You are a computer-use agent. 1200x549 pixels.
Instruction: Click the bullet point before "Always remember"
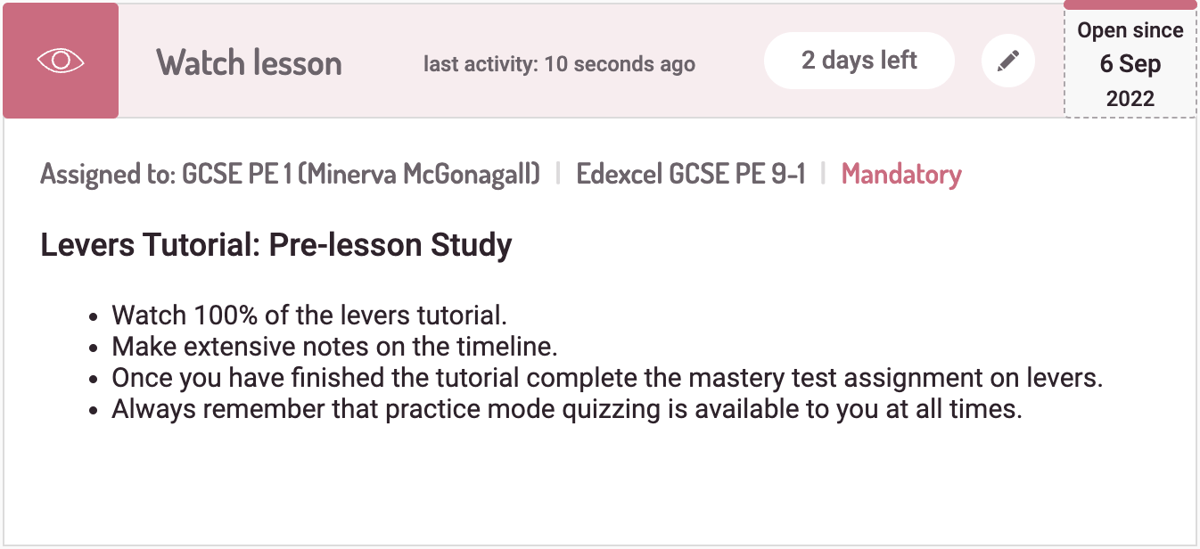click(x=93, y=410)
